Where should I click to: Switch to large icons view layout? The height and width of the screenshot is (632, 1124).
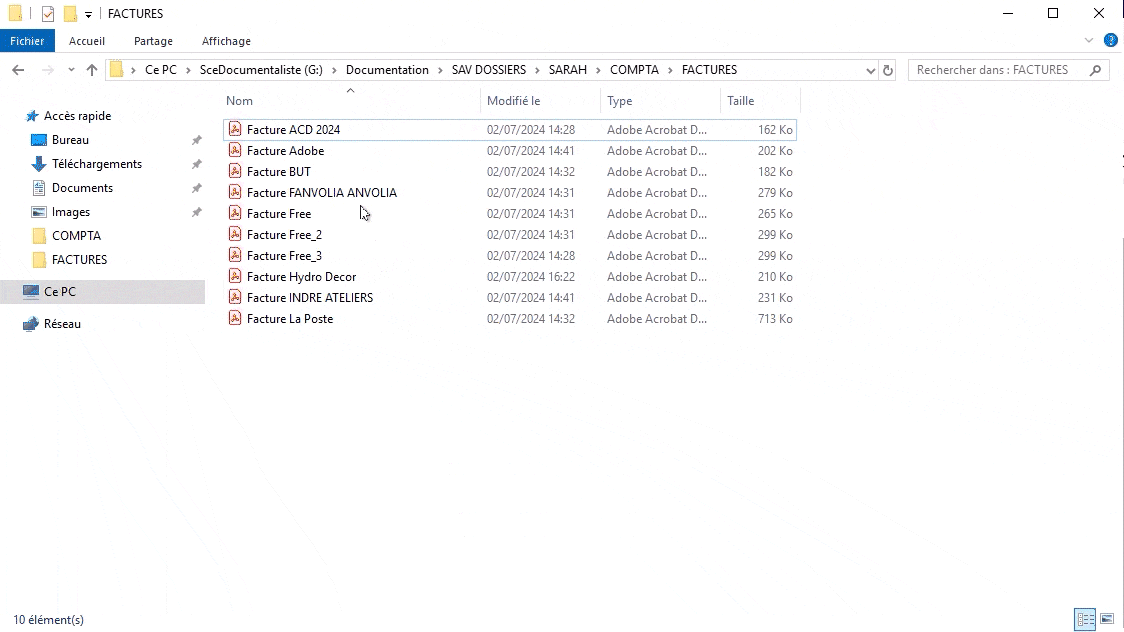pos(1107,618)
